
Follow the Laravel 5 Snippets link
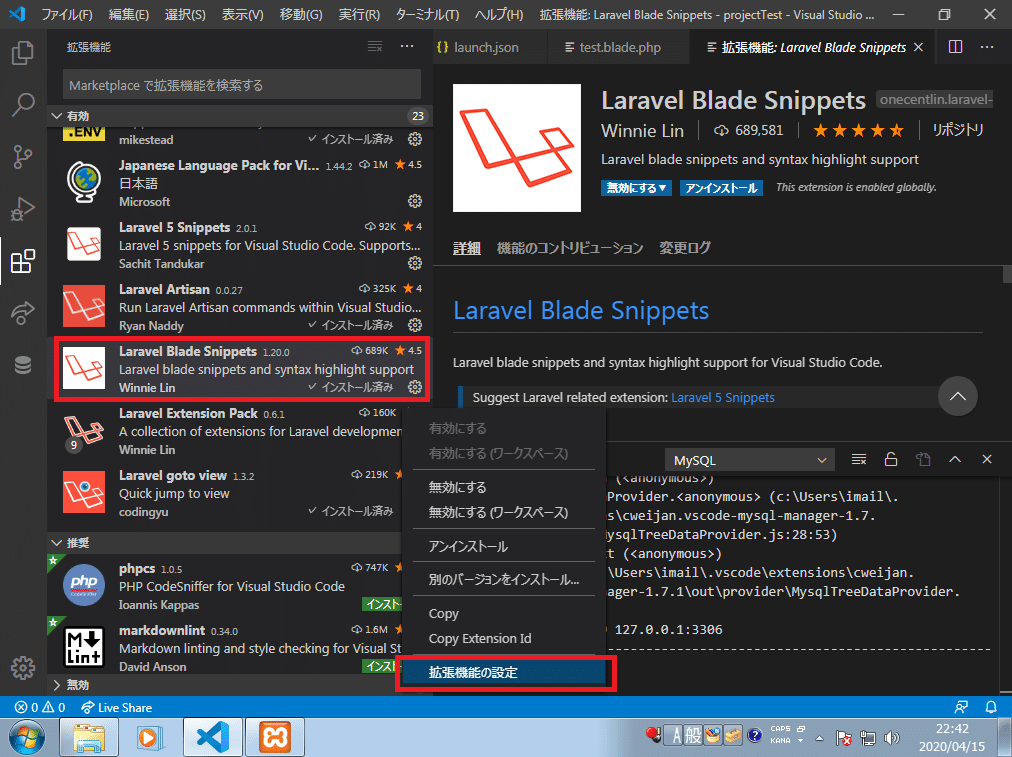click(723, 398)
